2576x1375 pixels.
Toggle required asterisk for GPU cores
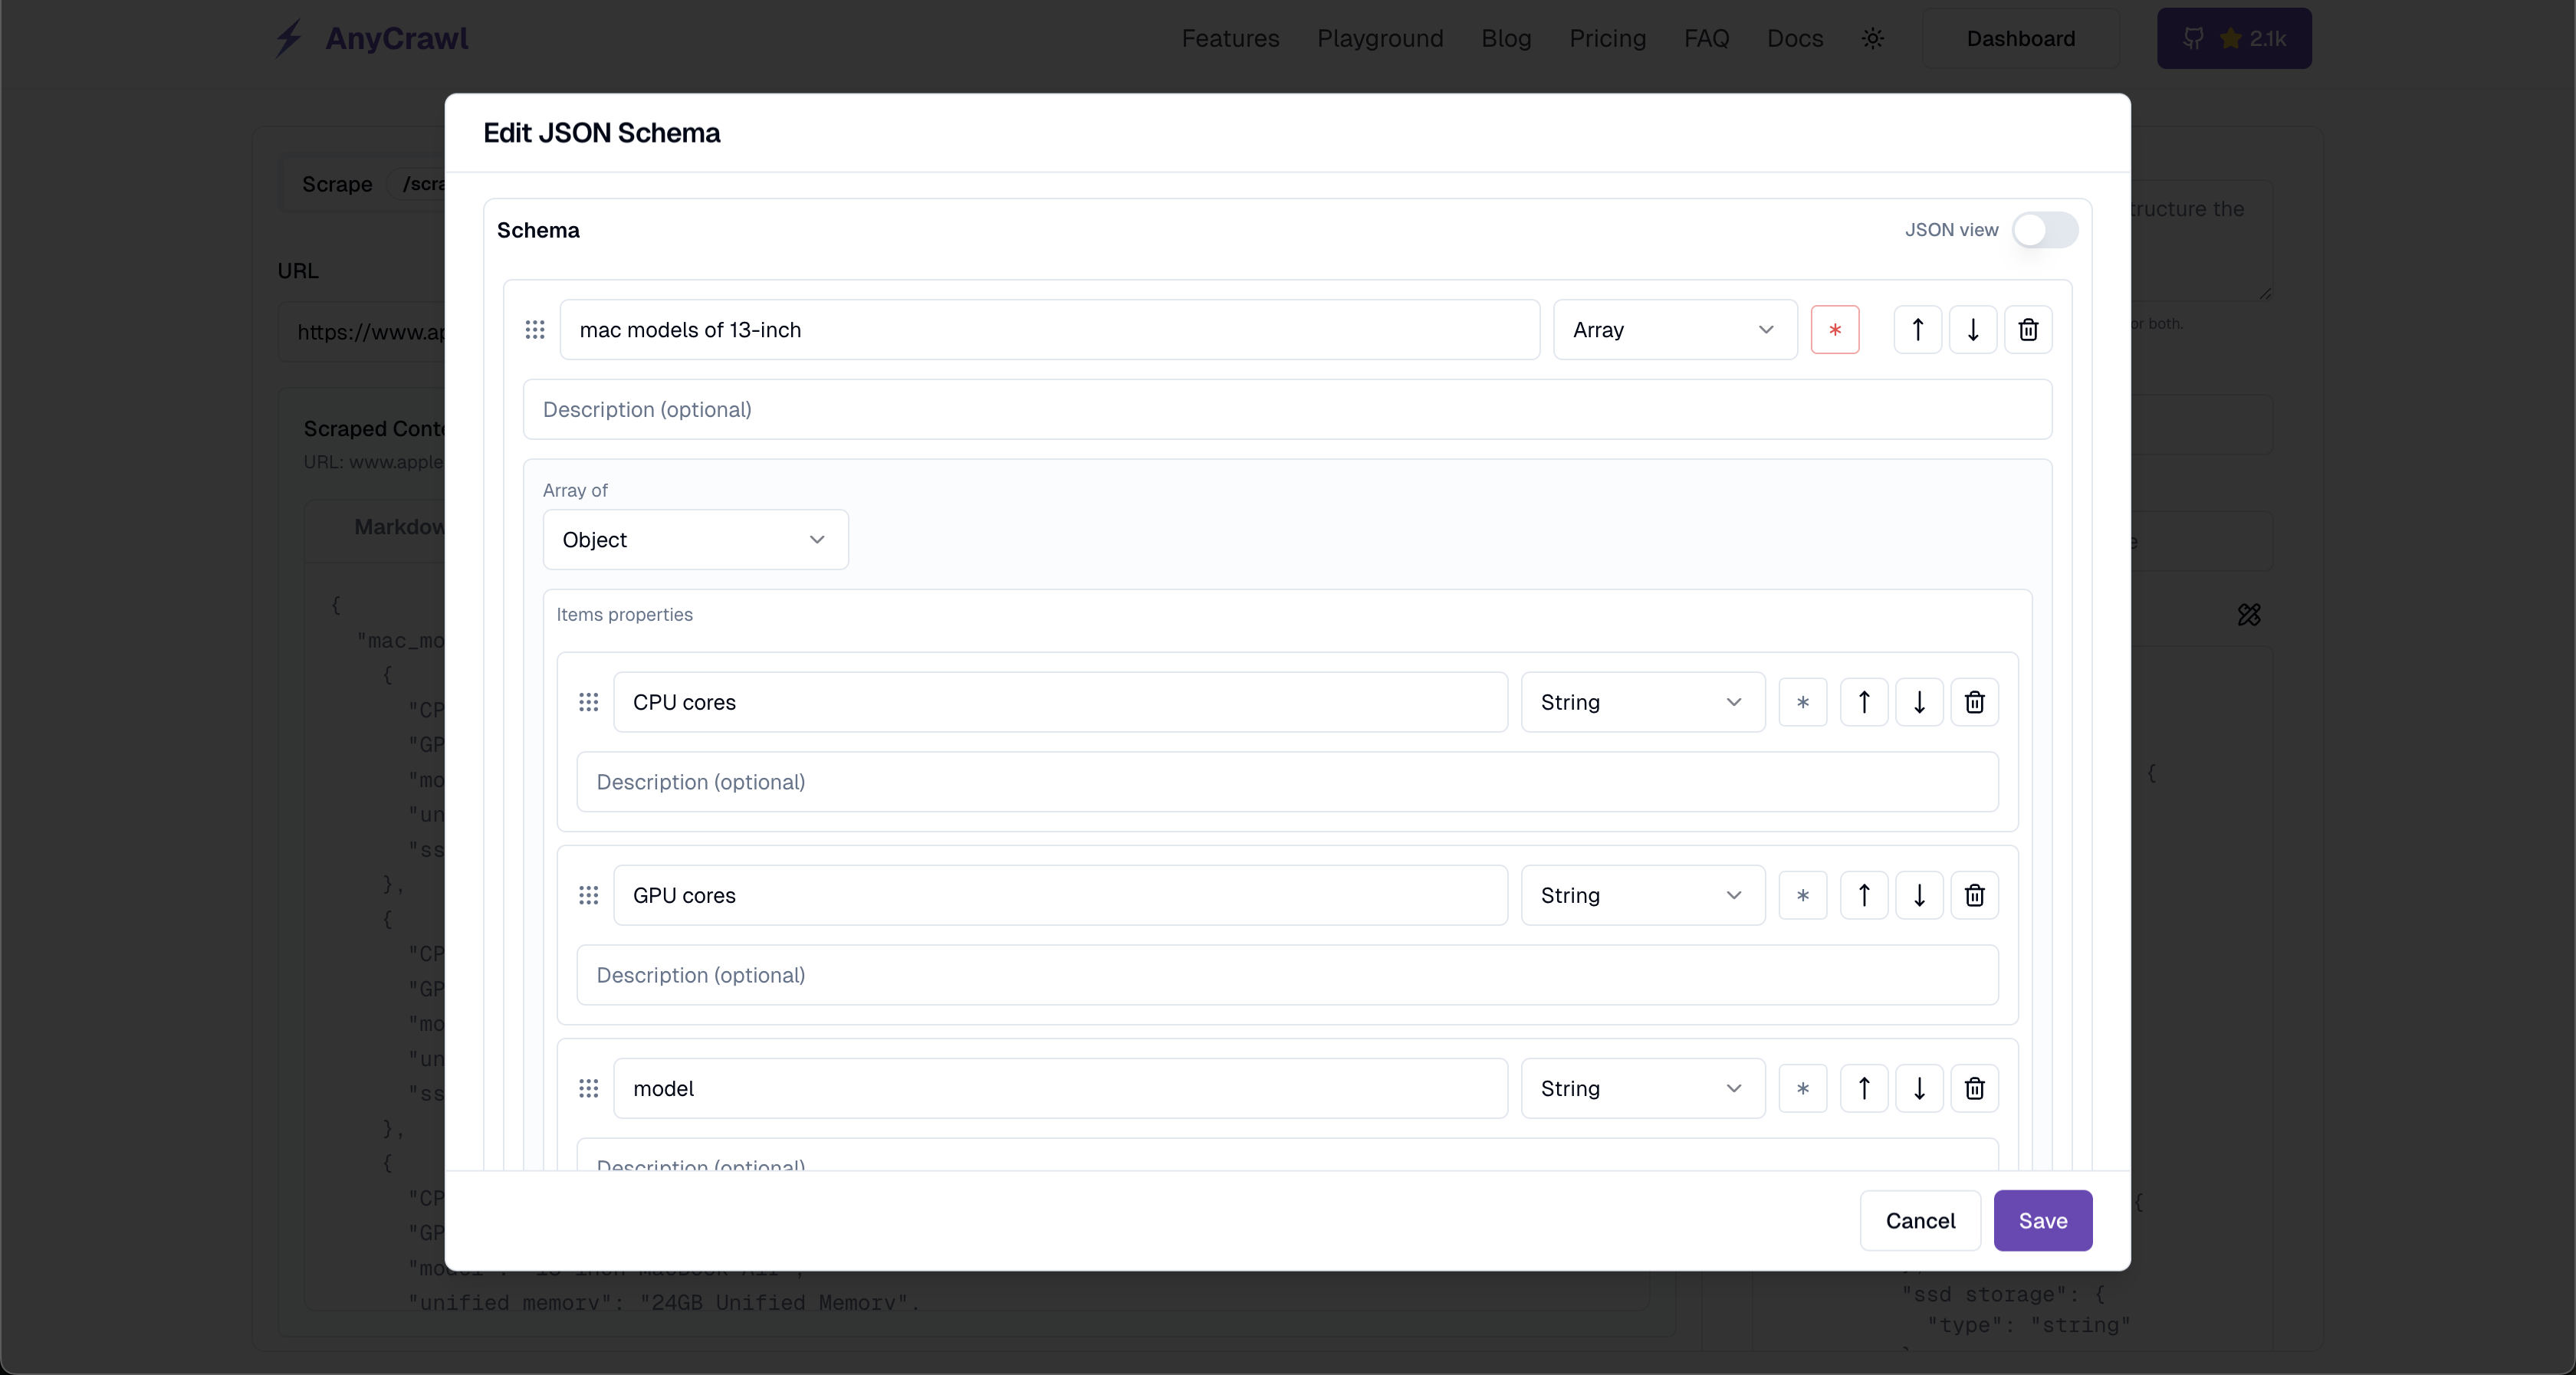pyautogui.click(x=1803, y=895)
